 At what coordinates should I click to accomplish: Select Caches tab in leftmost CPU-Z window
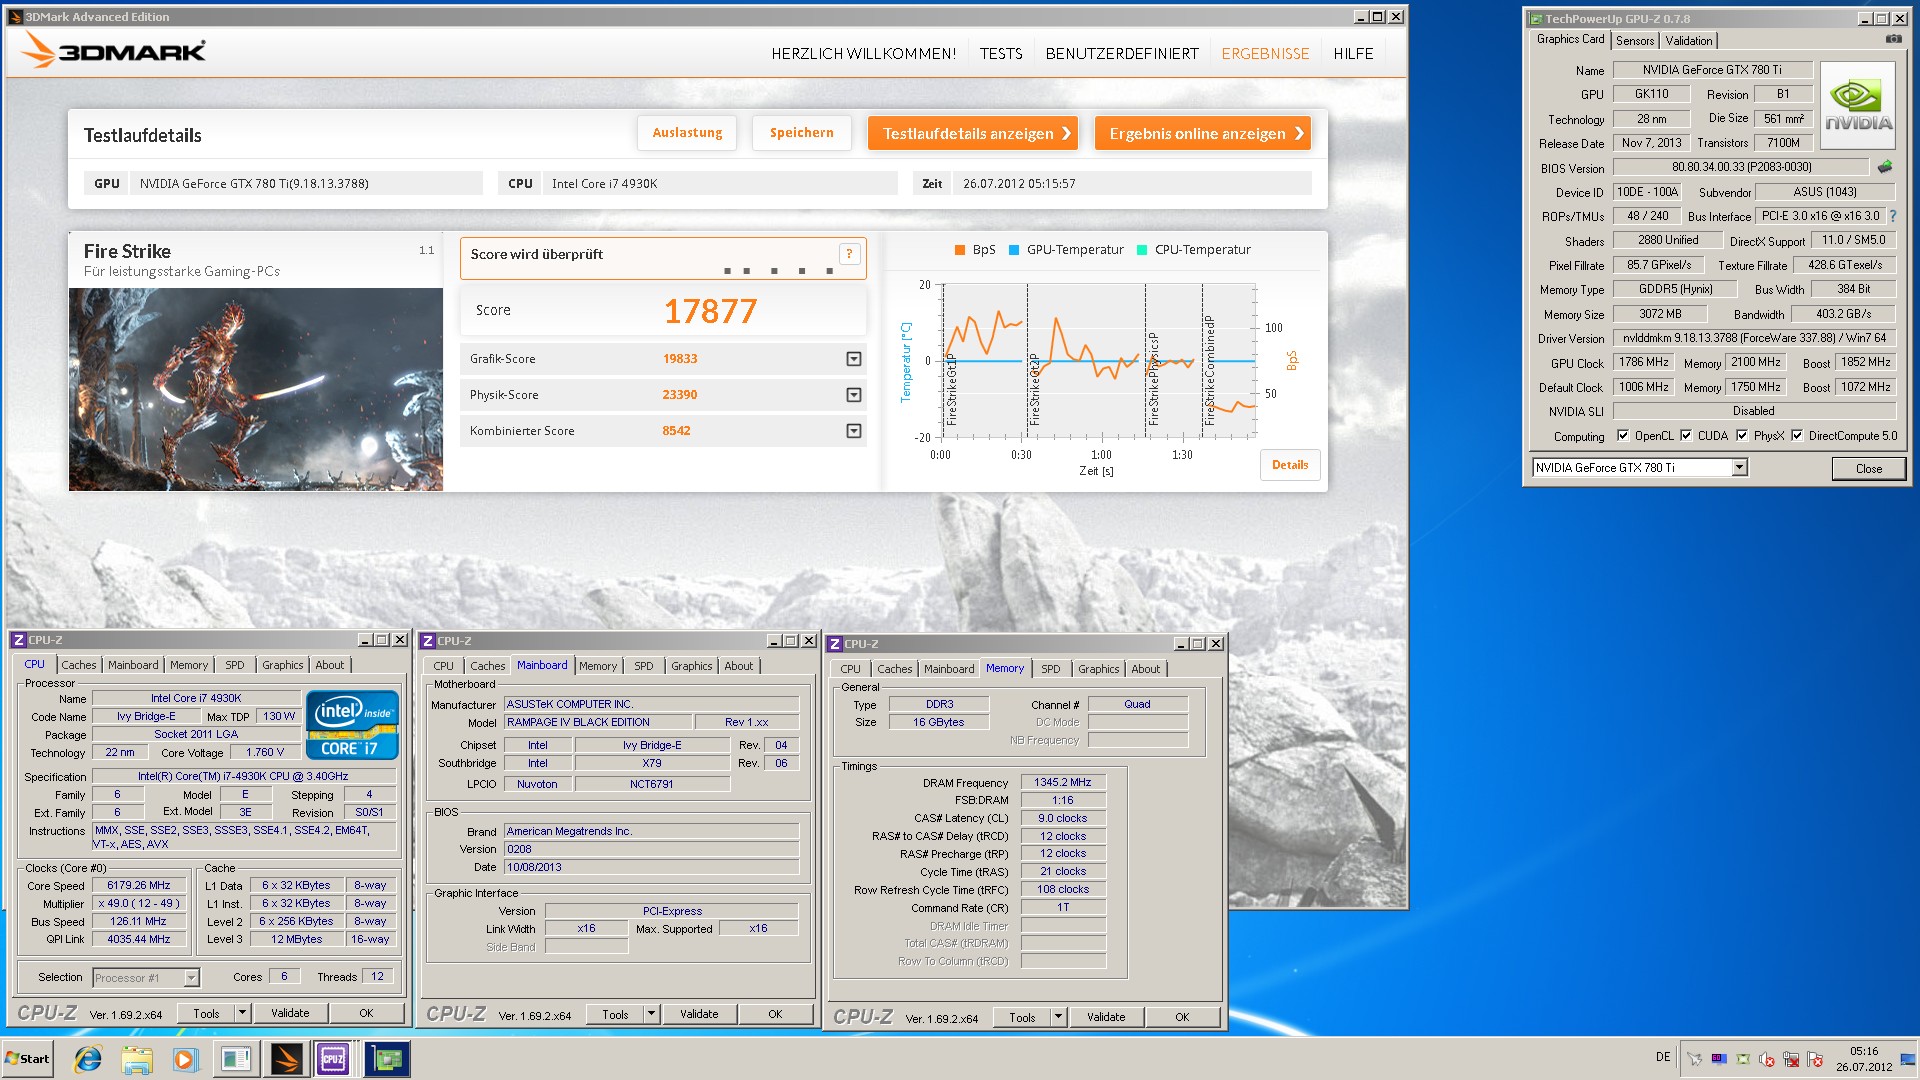pyautogui.click(x=79, y=665)
